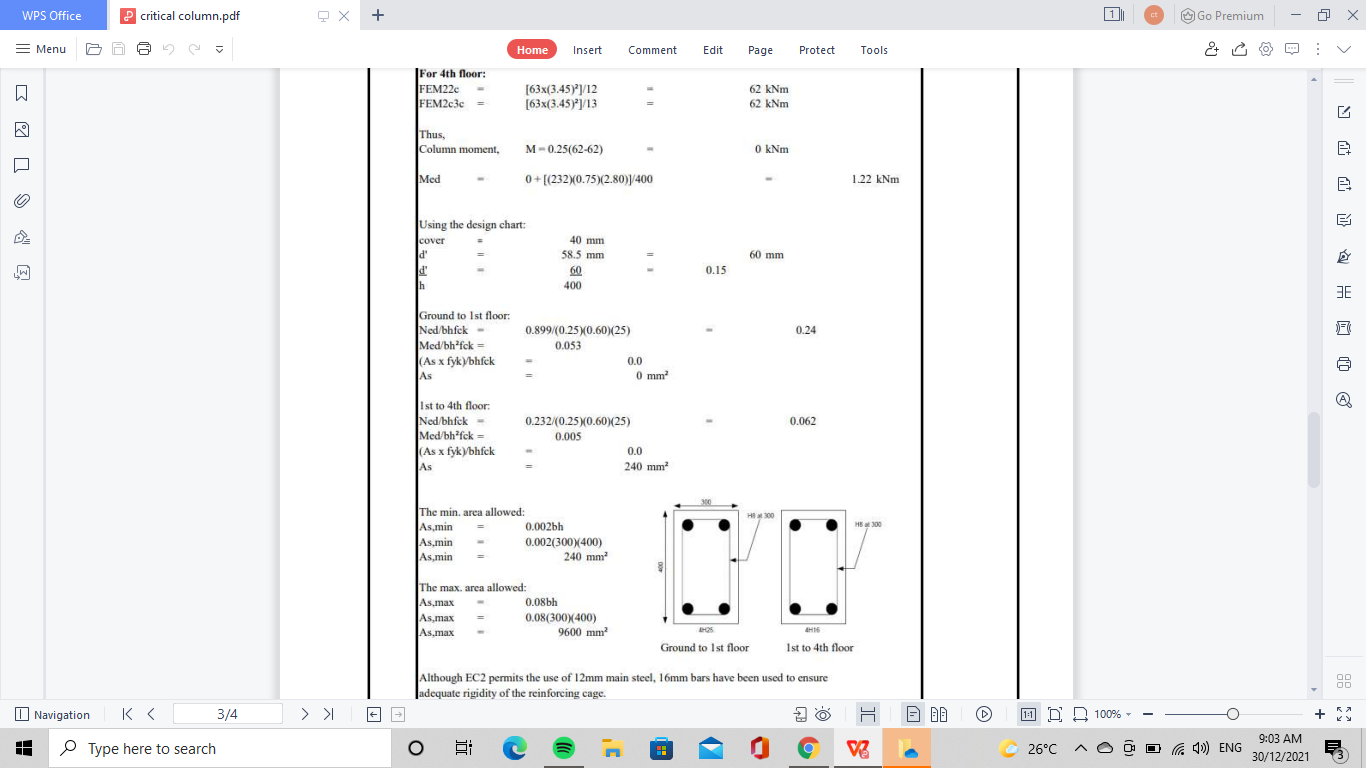Click the previous view back button
This screenshot has height=768, width=1366.
pyautogui.click(x=374, y=714)
